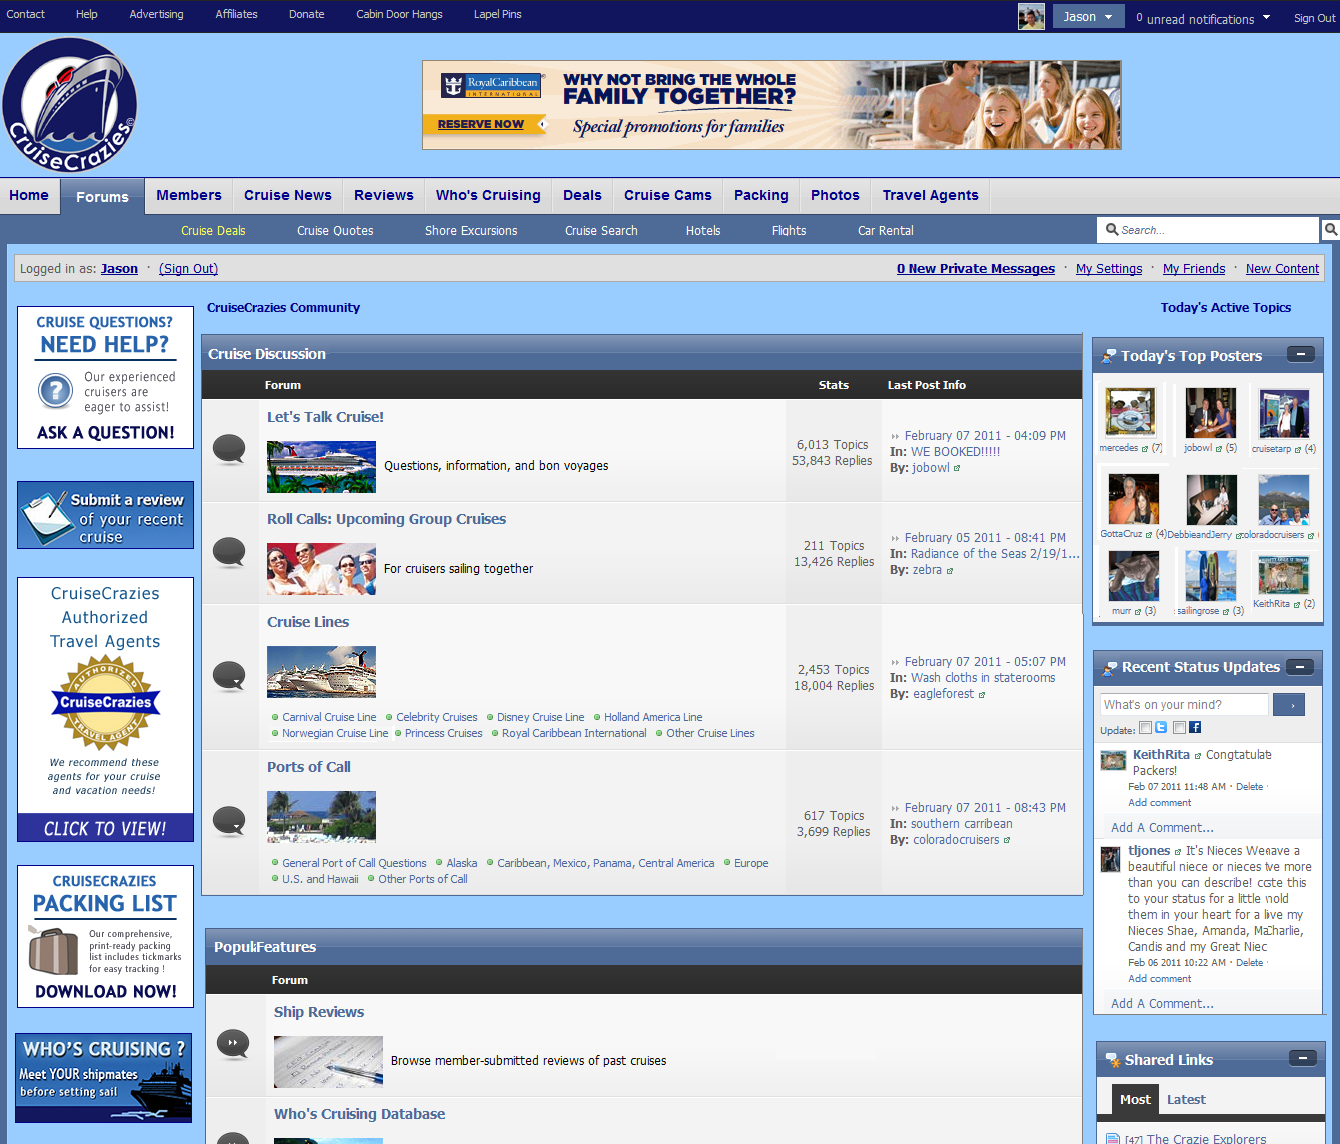Image resolution: width=1340 pixels, height=1144 pixels.
Task: Open the unread notifications dropdown
Action: [x=1203, y=18]
